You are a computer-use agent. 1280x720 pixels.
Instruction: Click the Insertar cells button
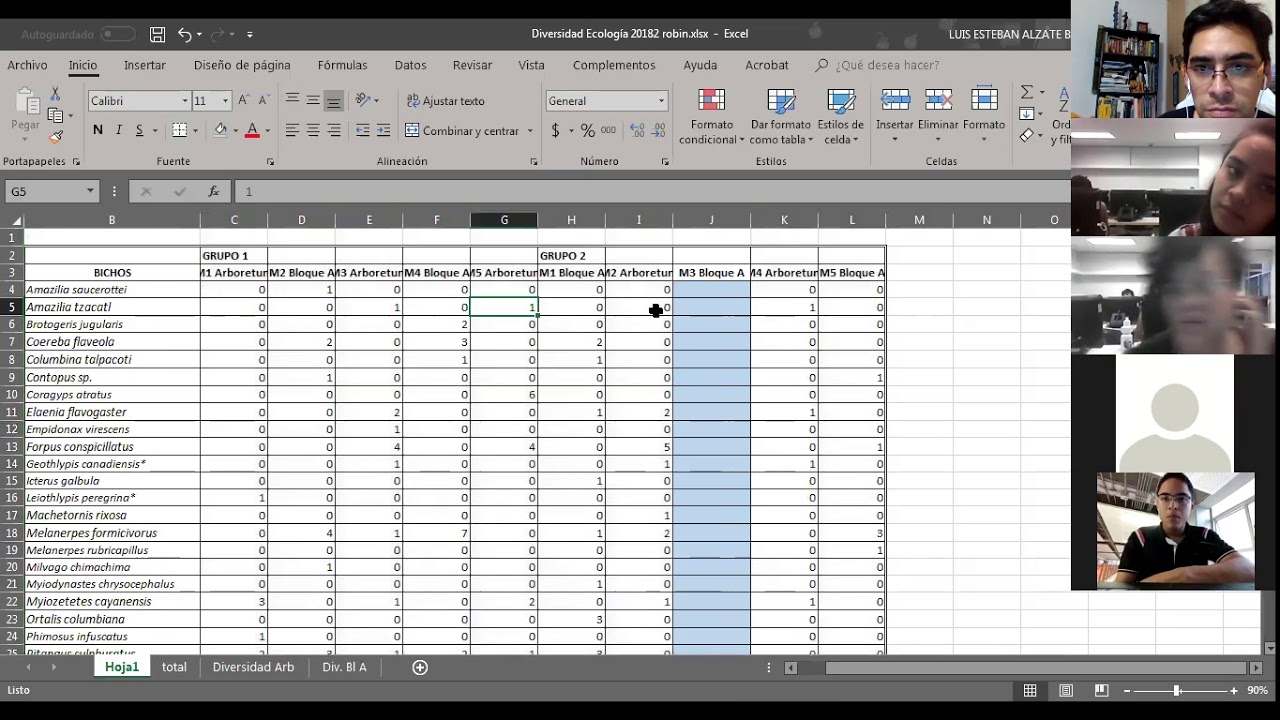coord(895,117)
